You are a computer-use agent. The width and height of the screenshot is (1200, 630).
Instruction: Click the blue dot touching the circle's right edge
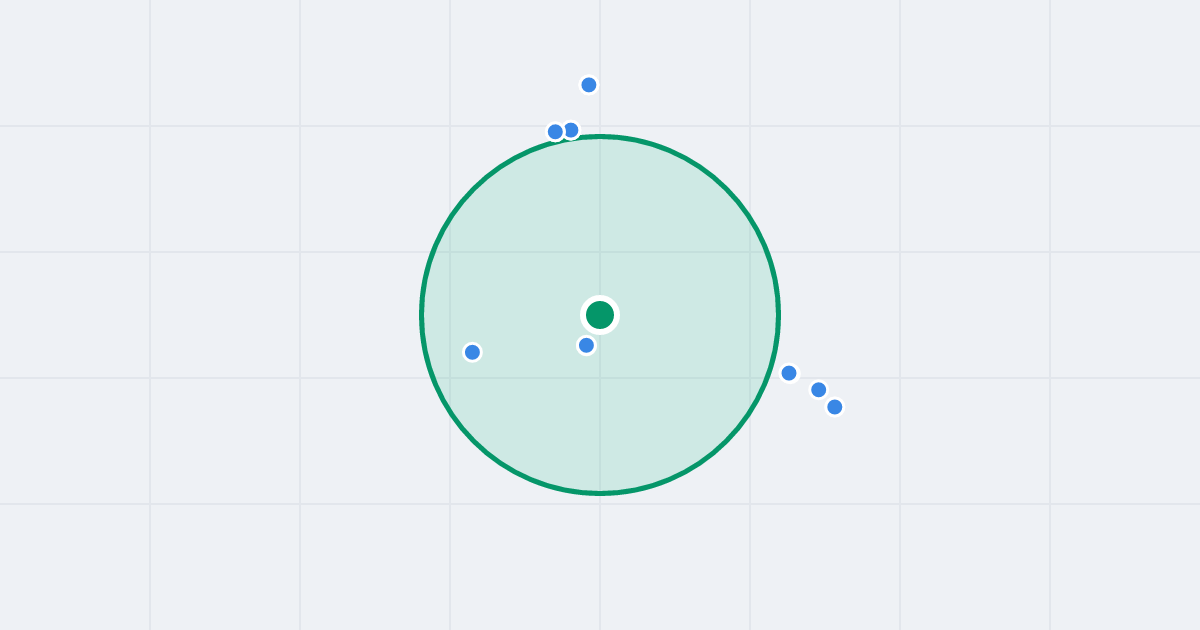tap(789, 373)
